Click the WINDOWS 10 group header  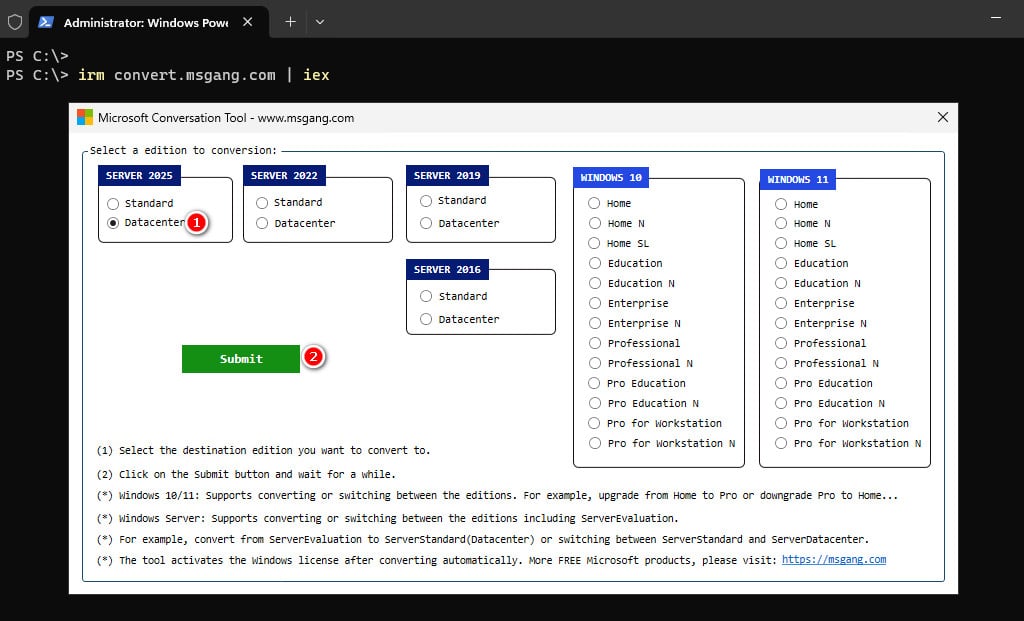pos(611,178)
